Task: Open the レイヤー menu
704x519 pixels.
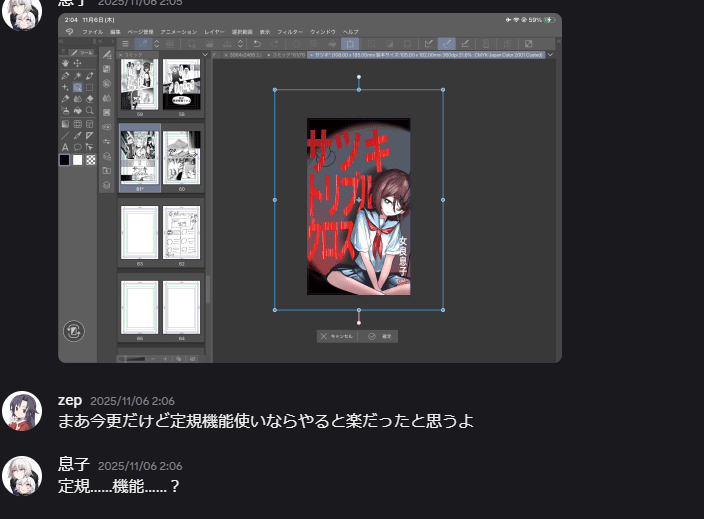Action: pos(214,32)
